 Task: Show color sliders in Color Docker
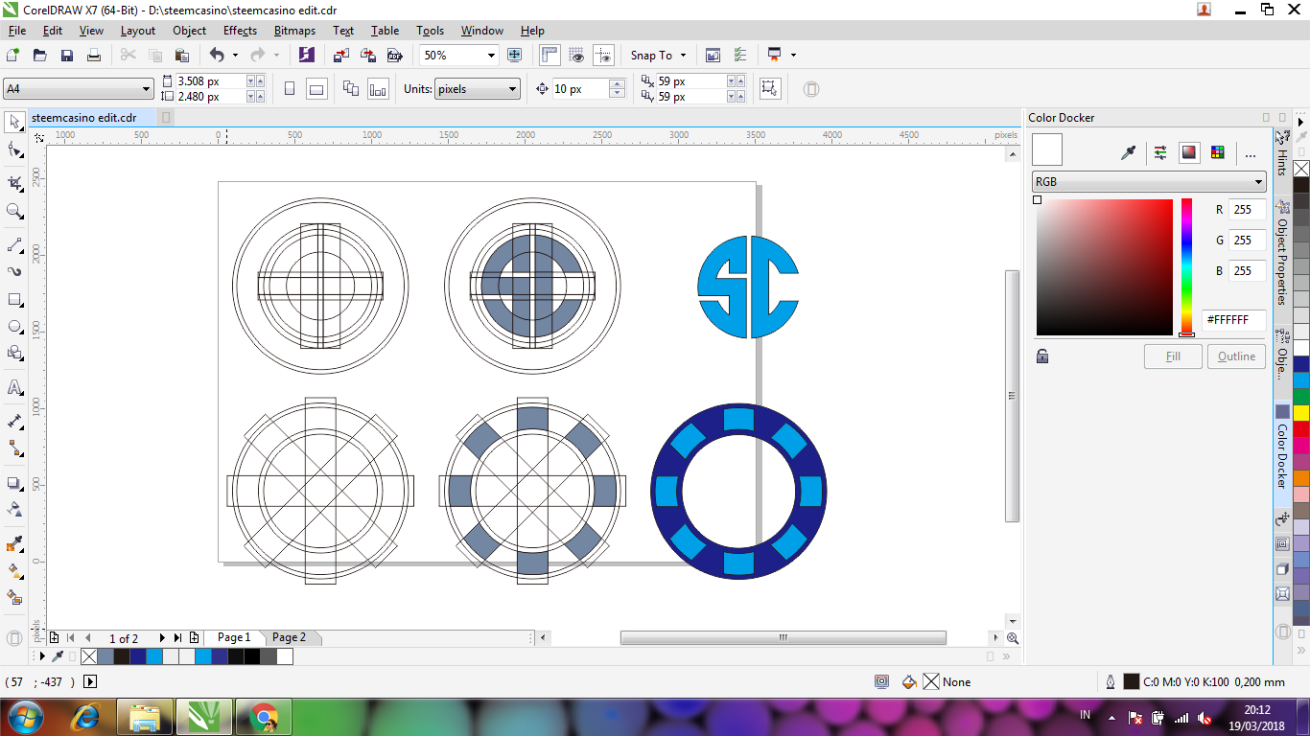pyautogui.click(x=1160, y=152)
